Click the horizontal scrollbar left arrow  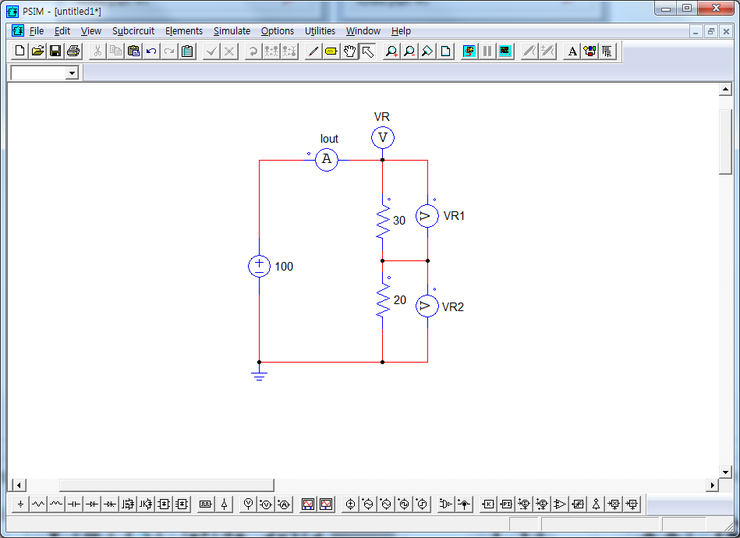(17, 485)
